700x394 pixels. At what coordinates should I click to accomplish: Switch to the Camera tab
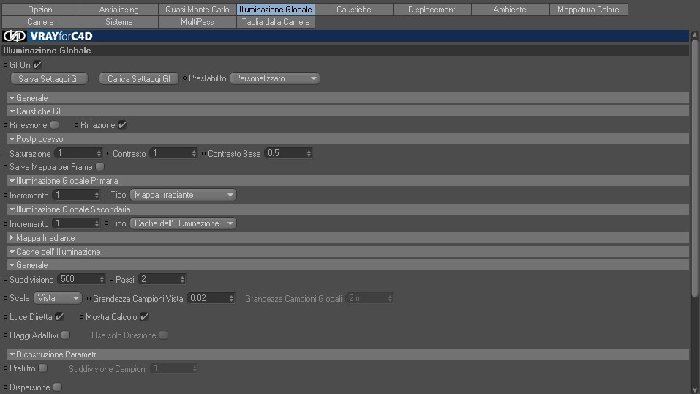click(41, 22)
